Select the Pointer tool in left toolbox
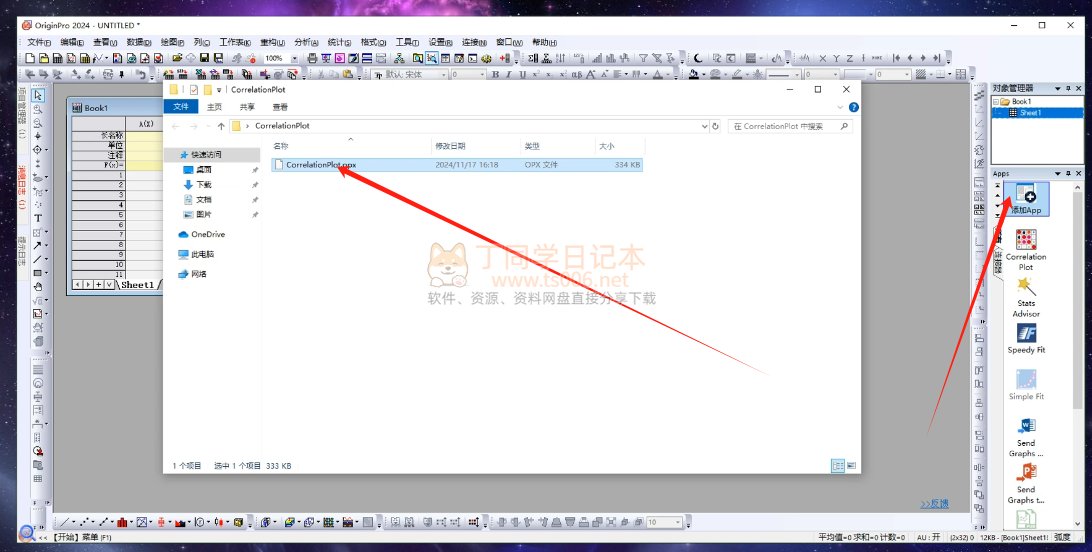 click(38, 95)
